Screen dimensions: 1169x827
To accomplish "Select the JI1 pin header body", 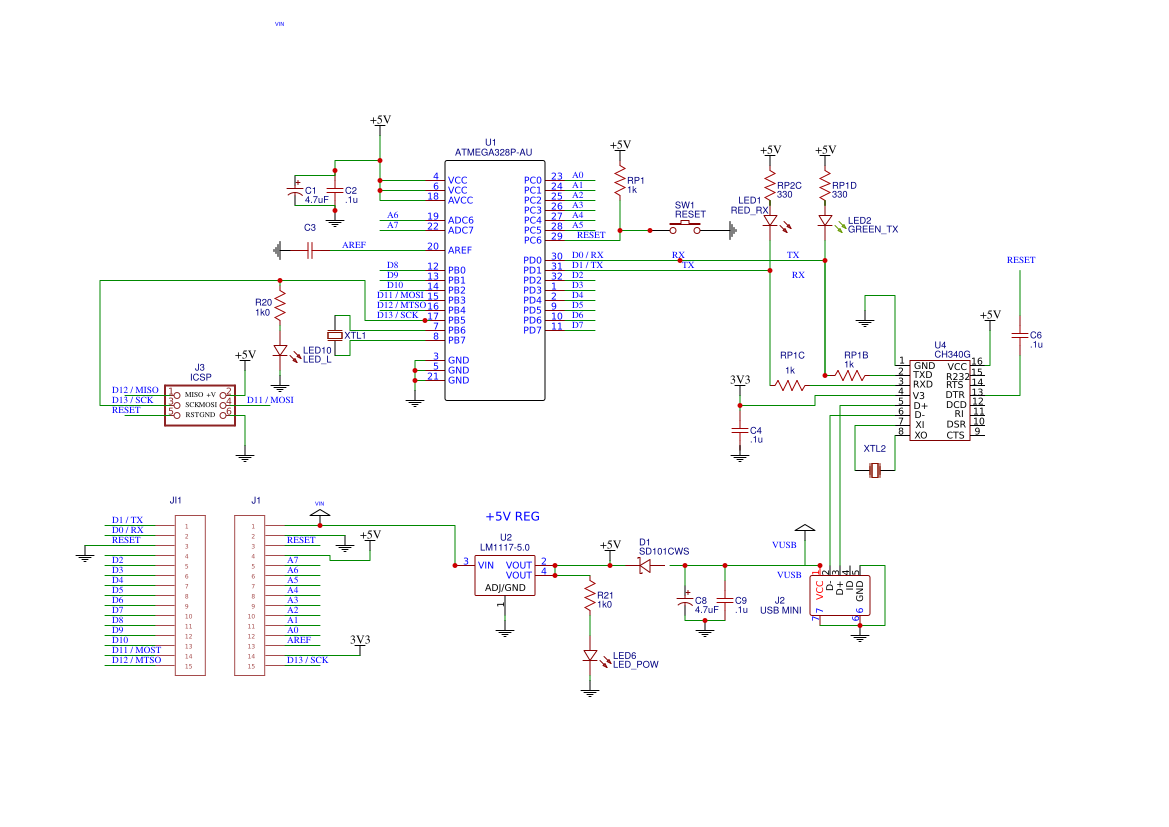I will click(x=190, y=595).
